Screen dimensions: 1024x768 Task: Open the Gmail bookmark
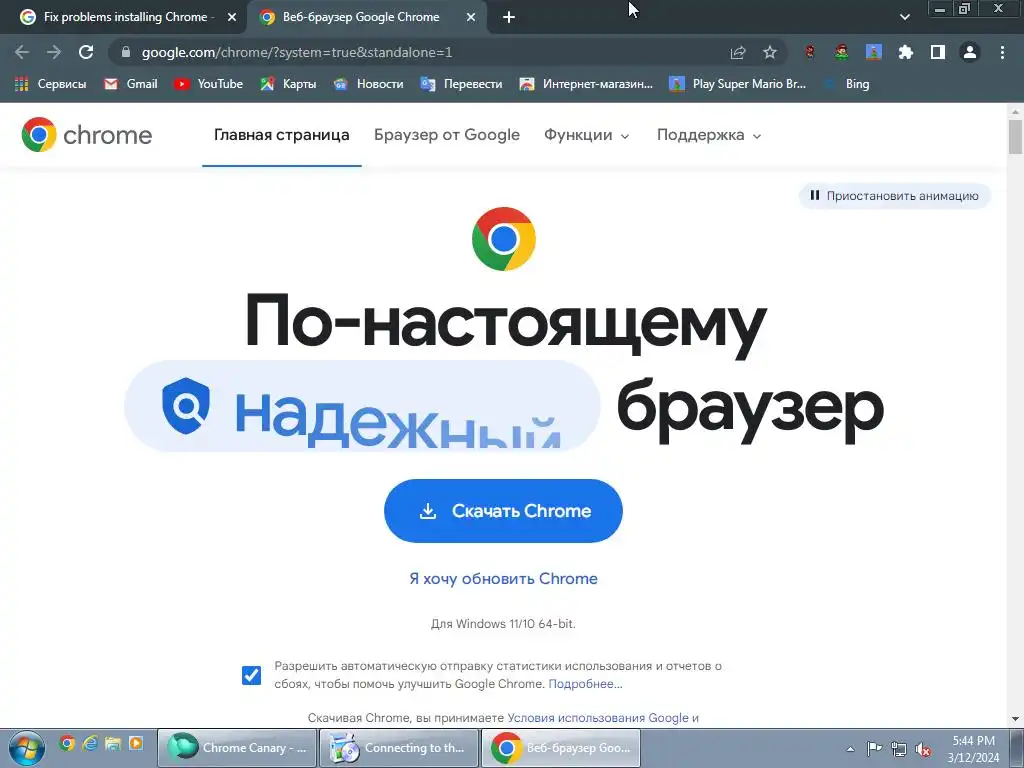tap(131, 84)
